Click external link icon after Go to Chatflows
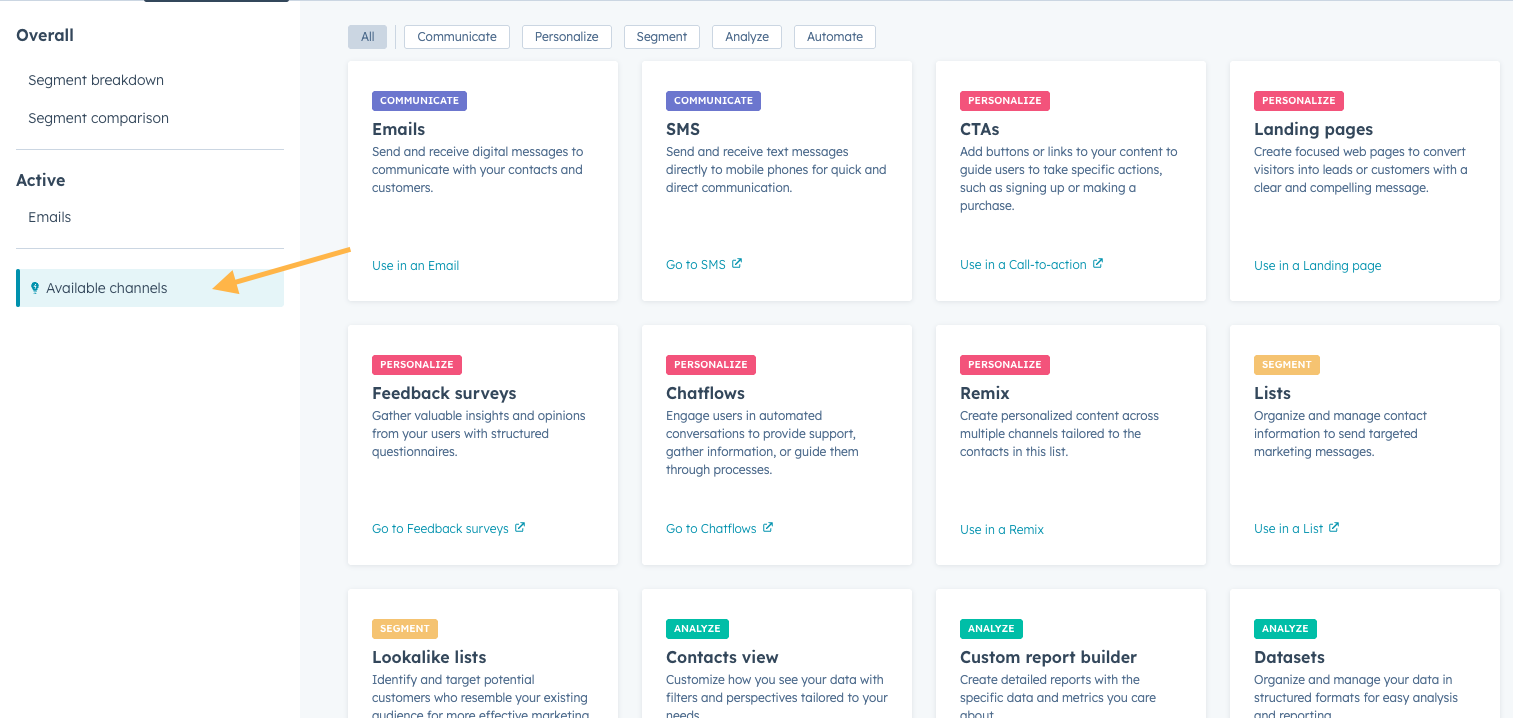The image size is (1513, 718). coord(768,528)
